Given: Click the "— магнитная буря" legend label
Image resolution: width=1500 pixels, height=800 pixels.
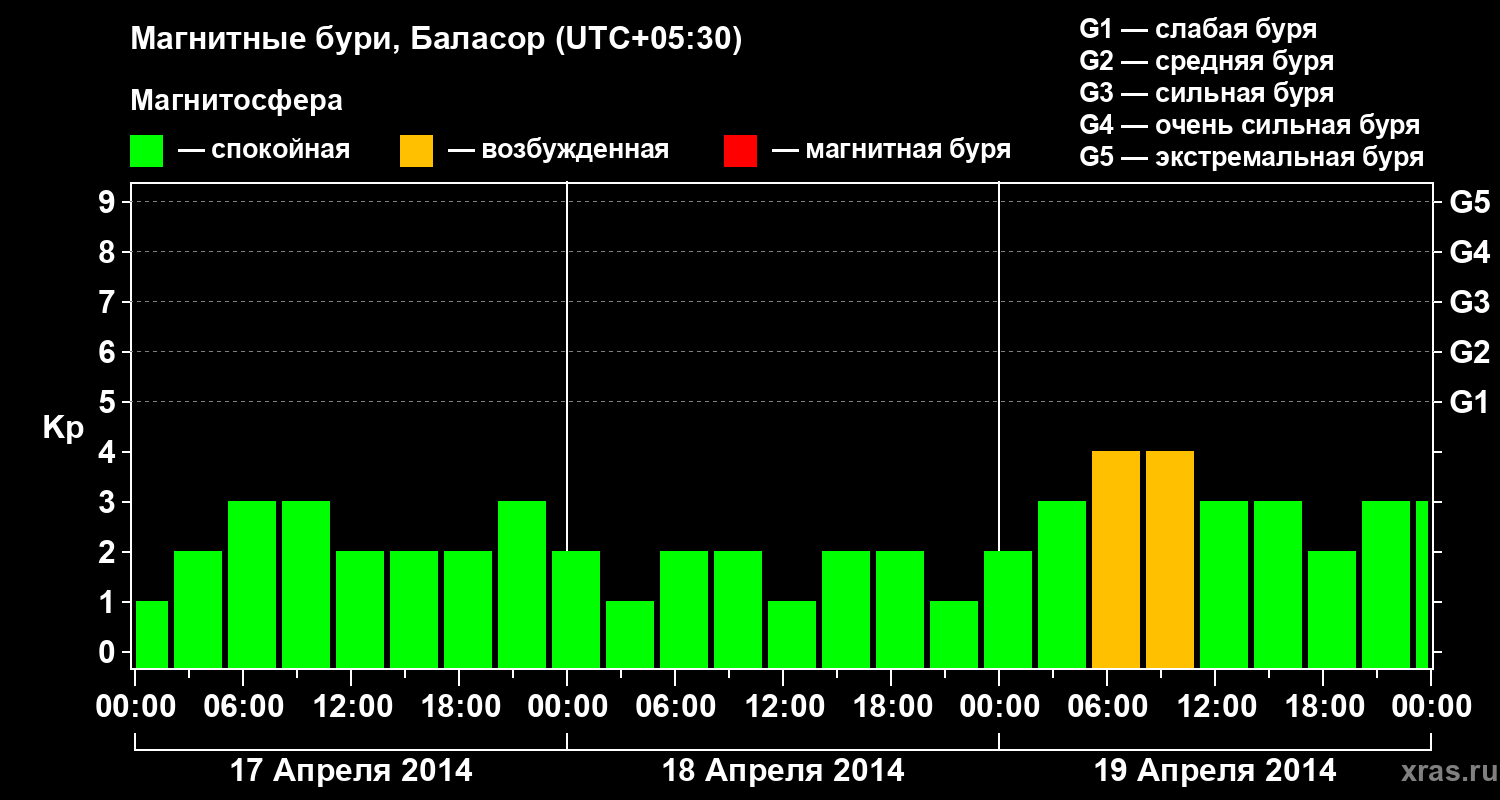Looking at the screenshot, I should [892, 151].
